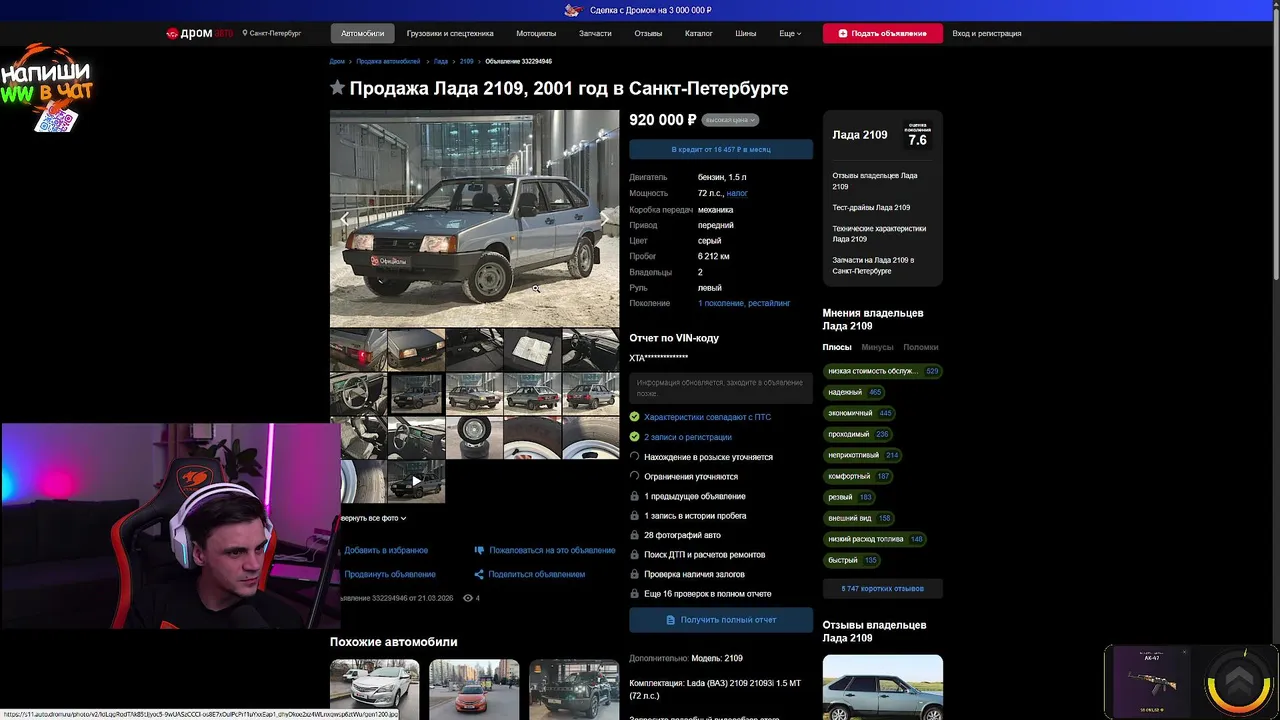Play the video thumbnail in photo gallery
1280x720 pixels.
tap(416, 481)
